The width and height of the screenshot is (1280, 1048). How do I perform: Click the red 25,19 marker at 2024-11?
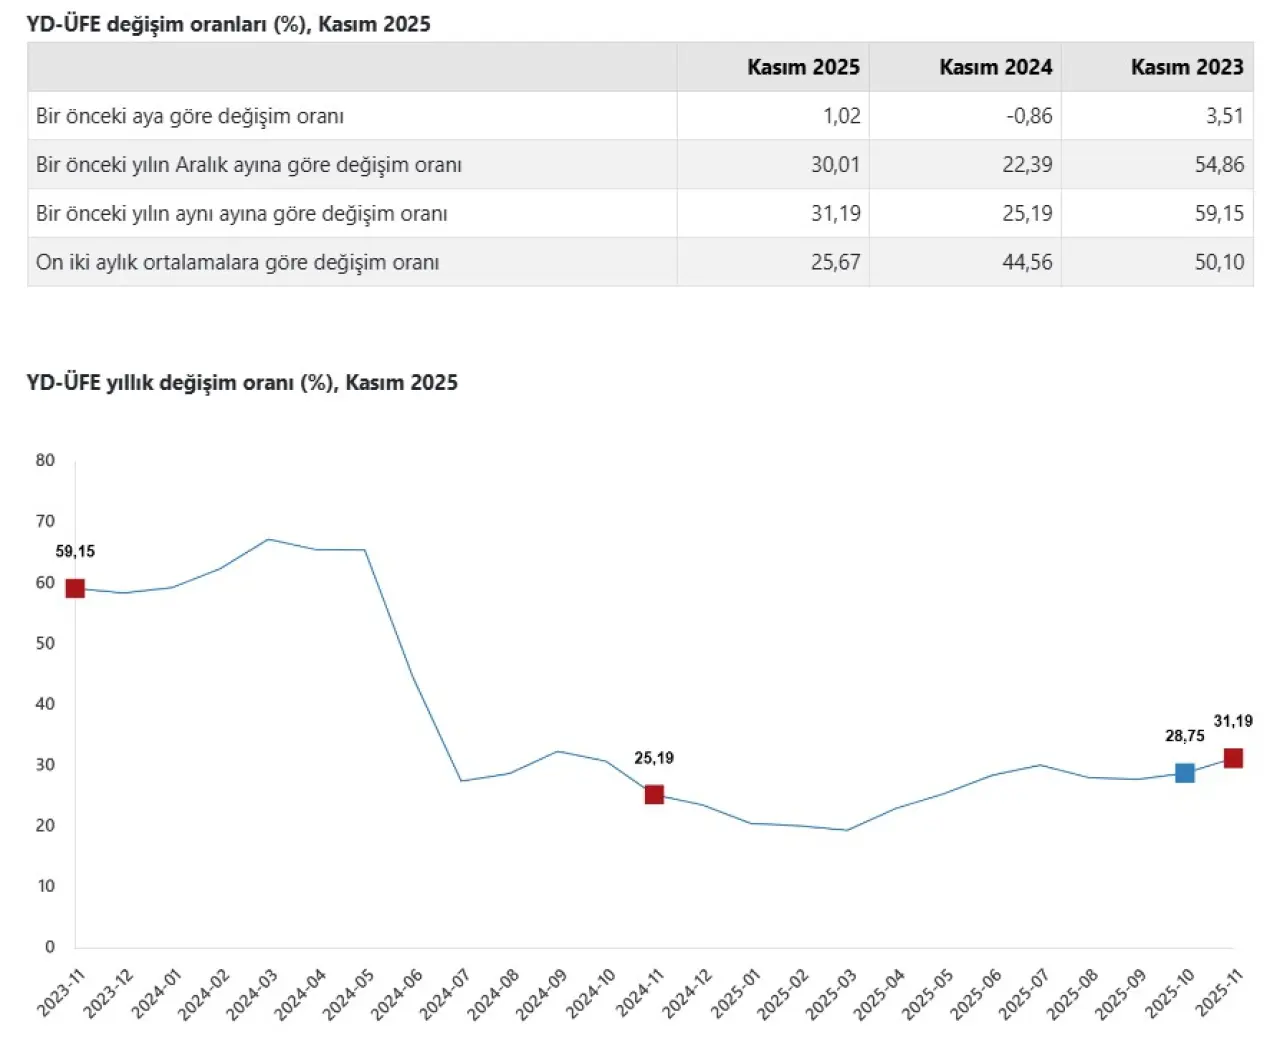654,795
